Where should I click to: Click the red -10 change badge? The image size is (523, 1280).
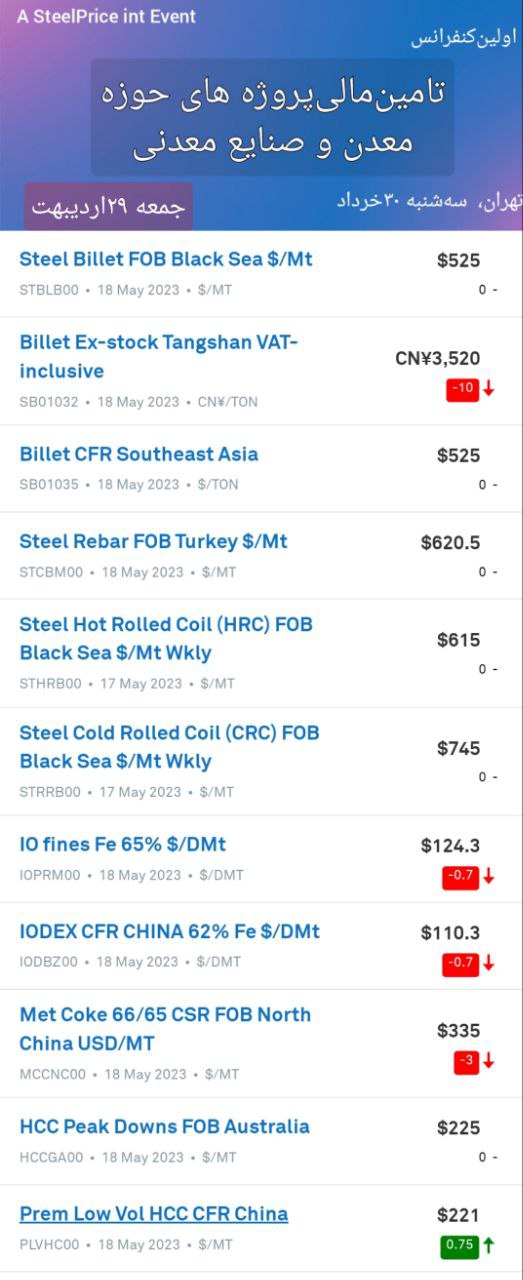click(463, 388)
